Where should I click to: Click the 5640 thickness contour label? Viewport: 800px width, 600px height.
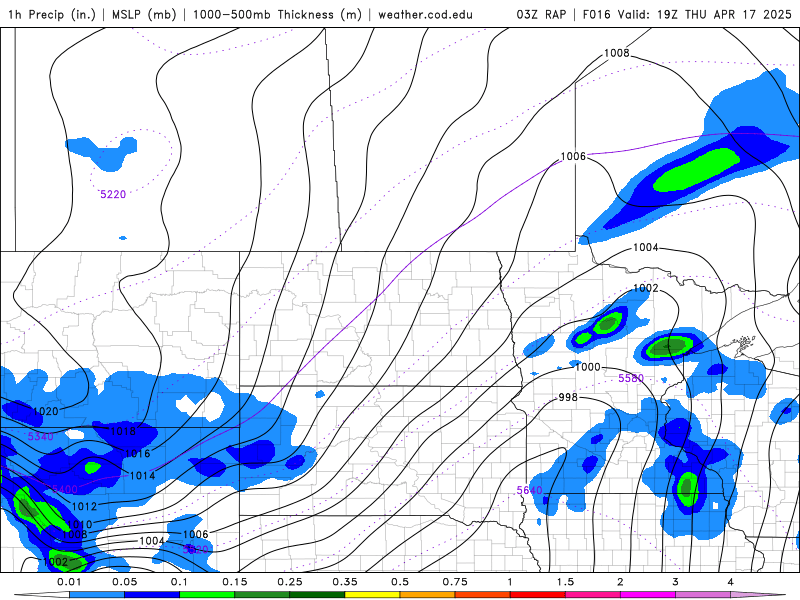coord(529,490)
